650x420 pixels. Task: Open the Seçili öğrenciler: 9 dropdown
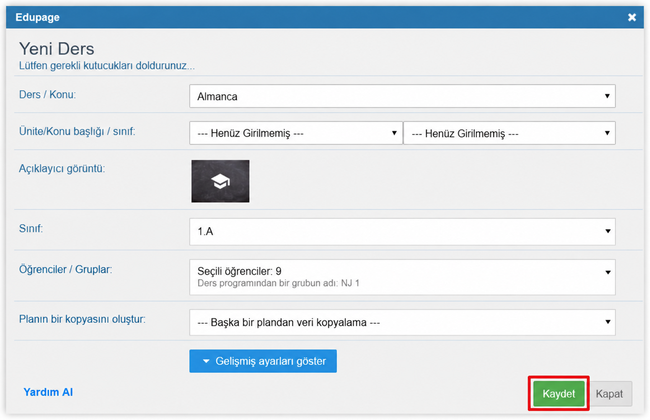402,277
